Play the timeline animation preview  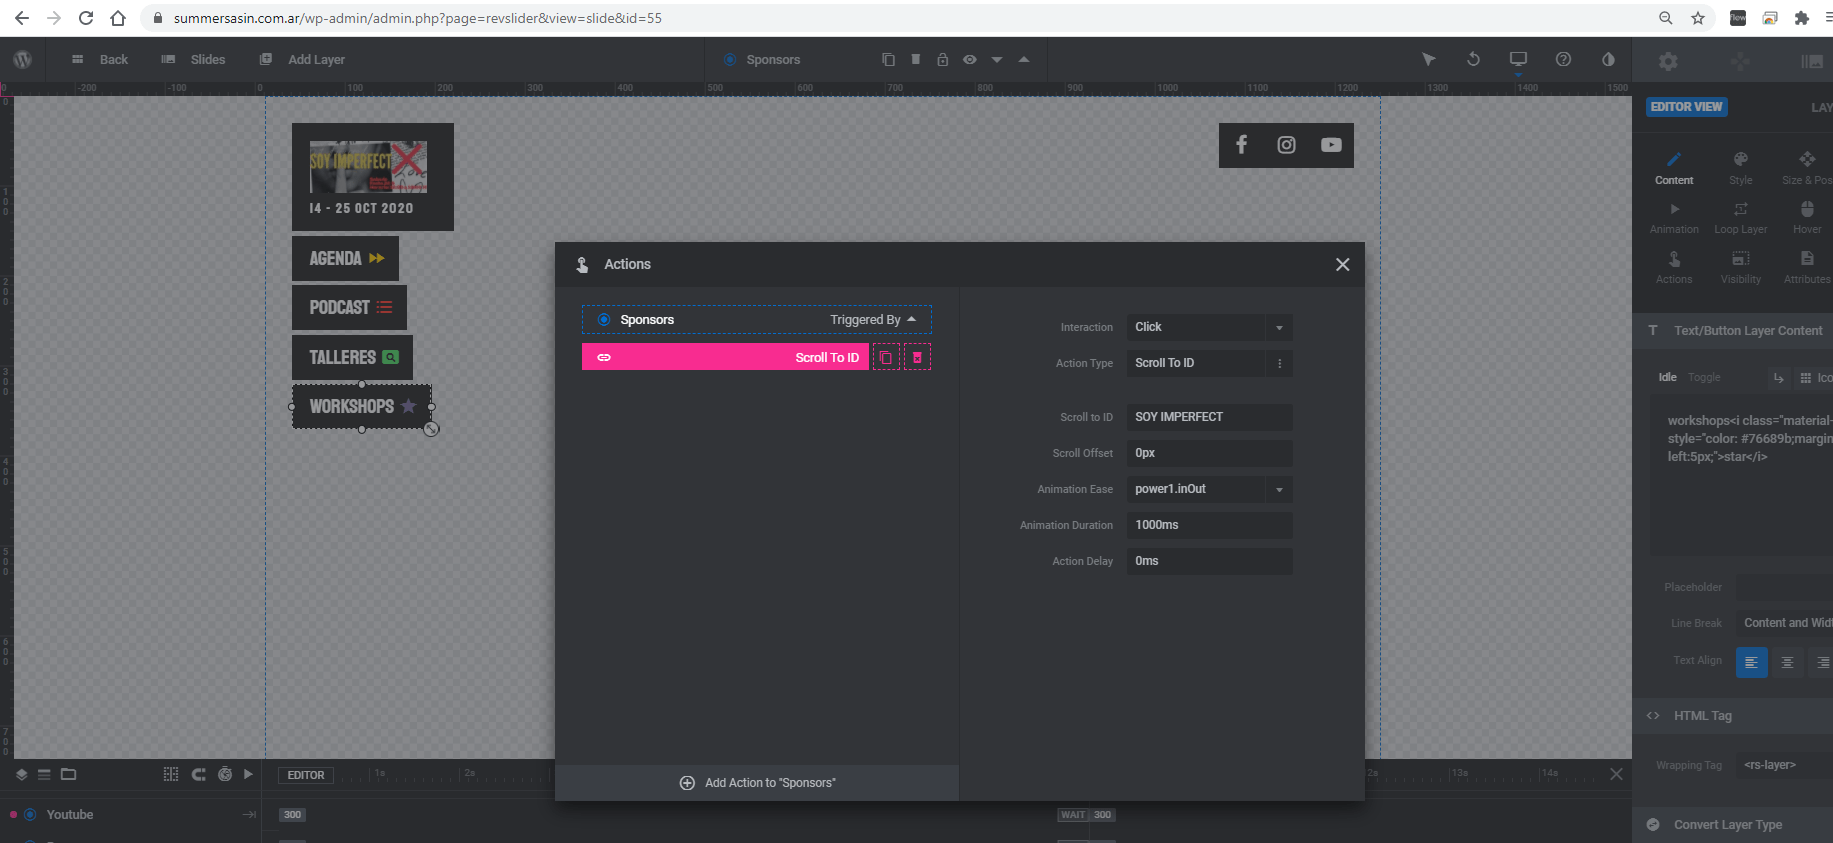[248, 774]
